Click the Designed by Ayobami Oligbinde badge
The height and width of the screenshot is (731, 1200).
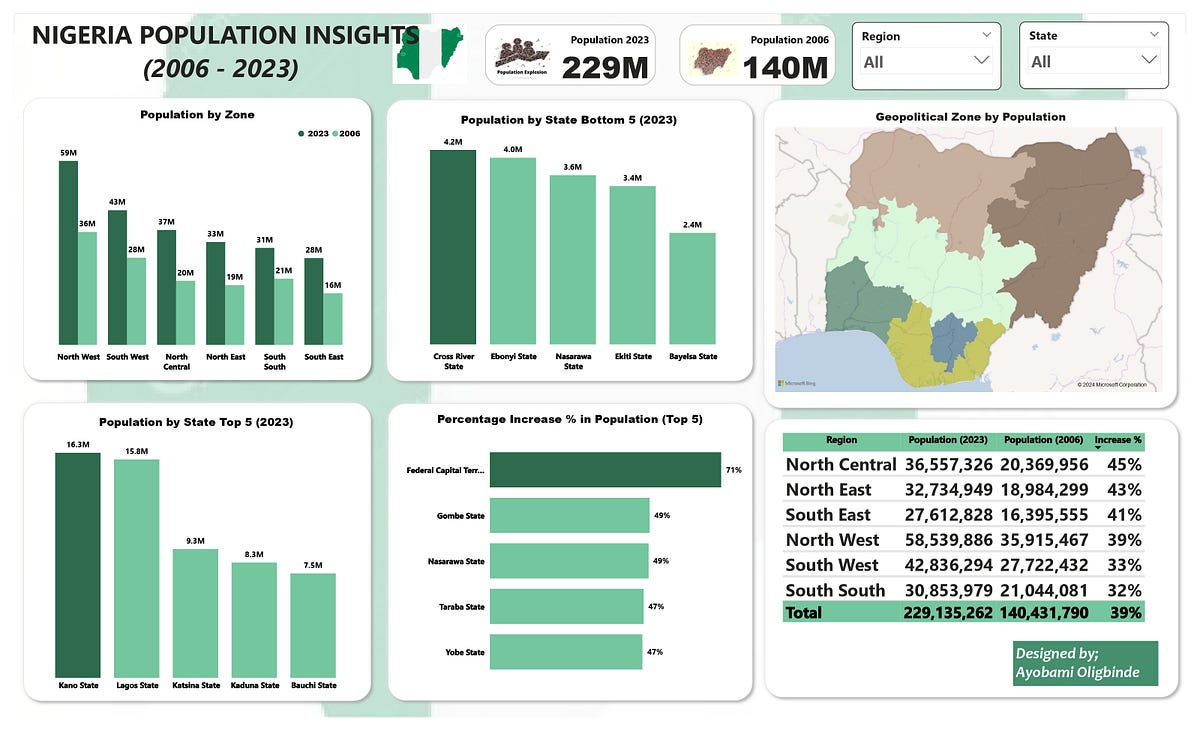(x=1084, y=663)
